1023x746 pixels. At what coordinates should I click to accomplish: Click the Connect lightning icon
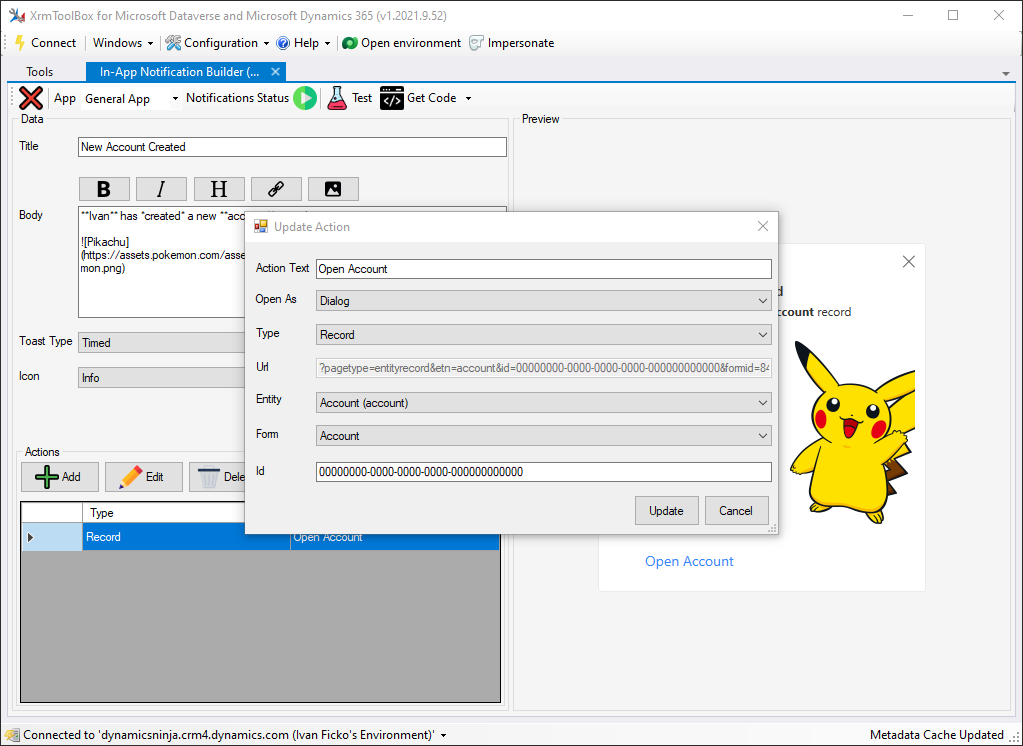[x=20, y=43]
